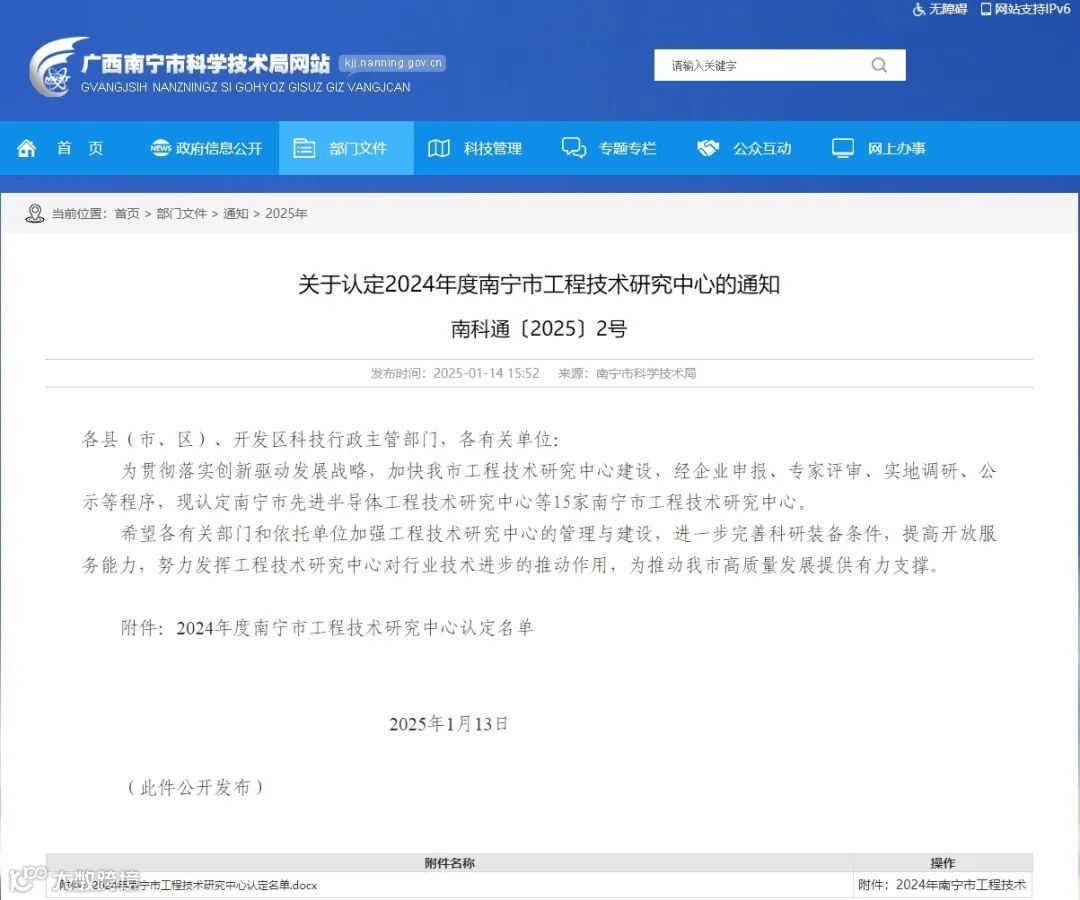This screenshot has height=900, width=1080.
Task: Click the IPv6 support icon
Action: point(986,10)
